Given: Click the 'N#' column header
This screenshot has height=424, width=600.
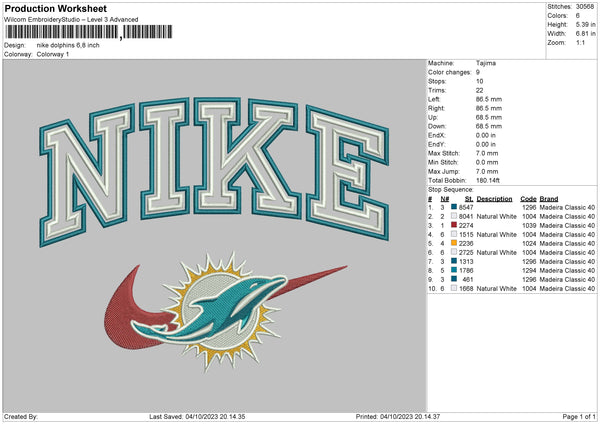Looking at the screenshot, I should click(445, 199).
